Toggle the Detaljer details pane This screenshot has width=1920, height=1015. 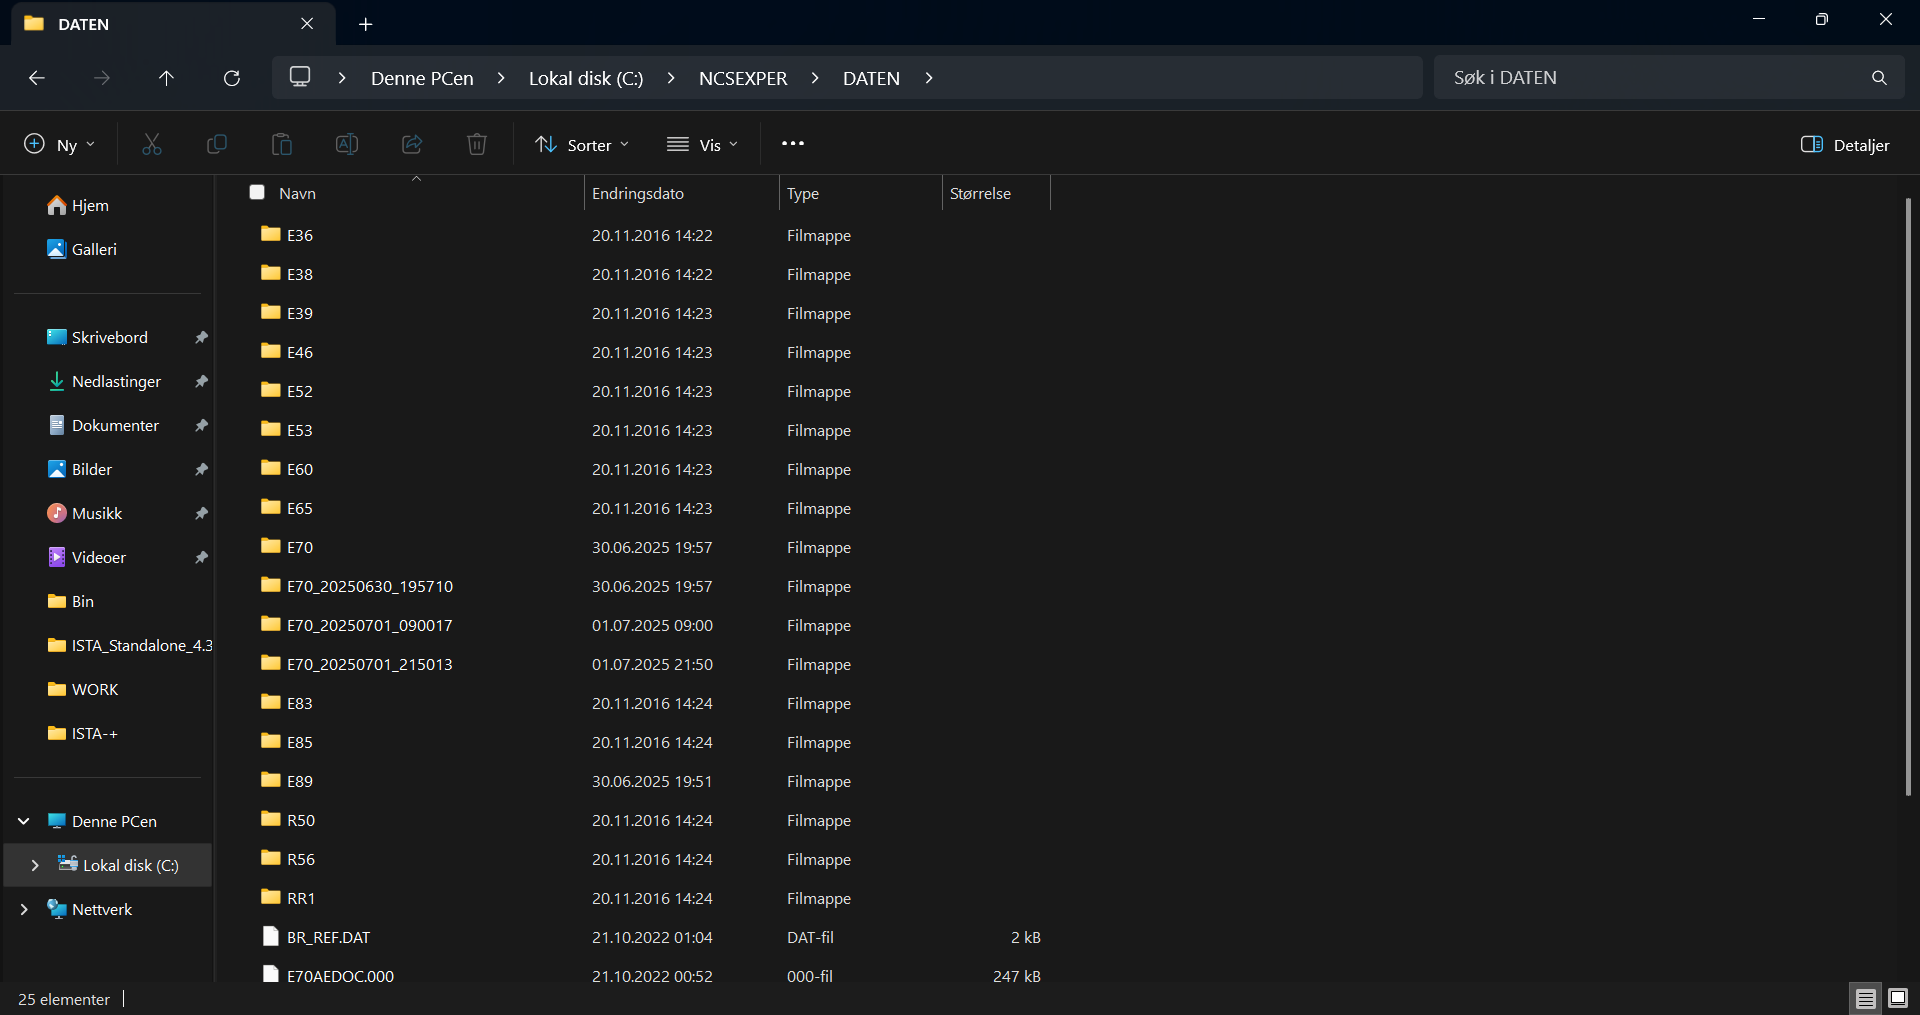(x=1845, y=145)
